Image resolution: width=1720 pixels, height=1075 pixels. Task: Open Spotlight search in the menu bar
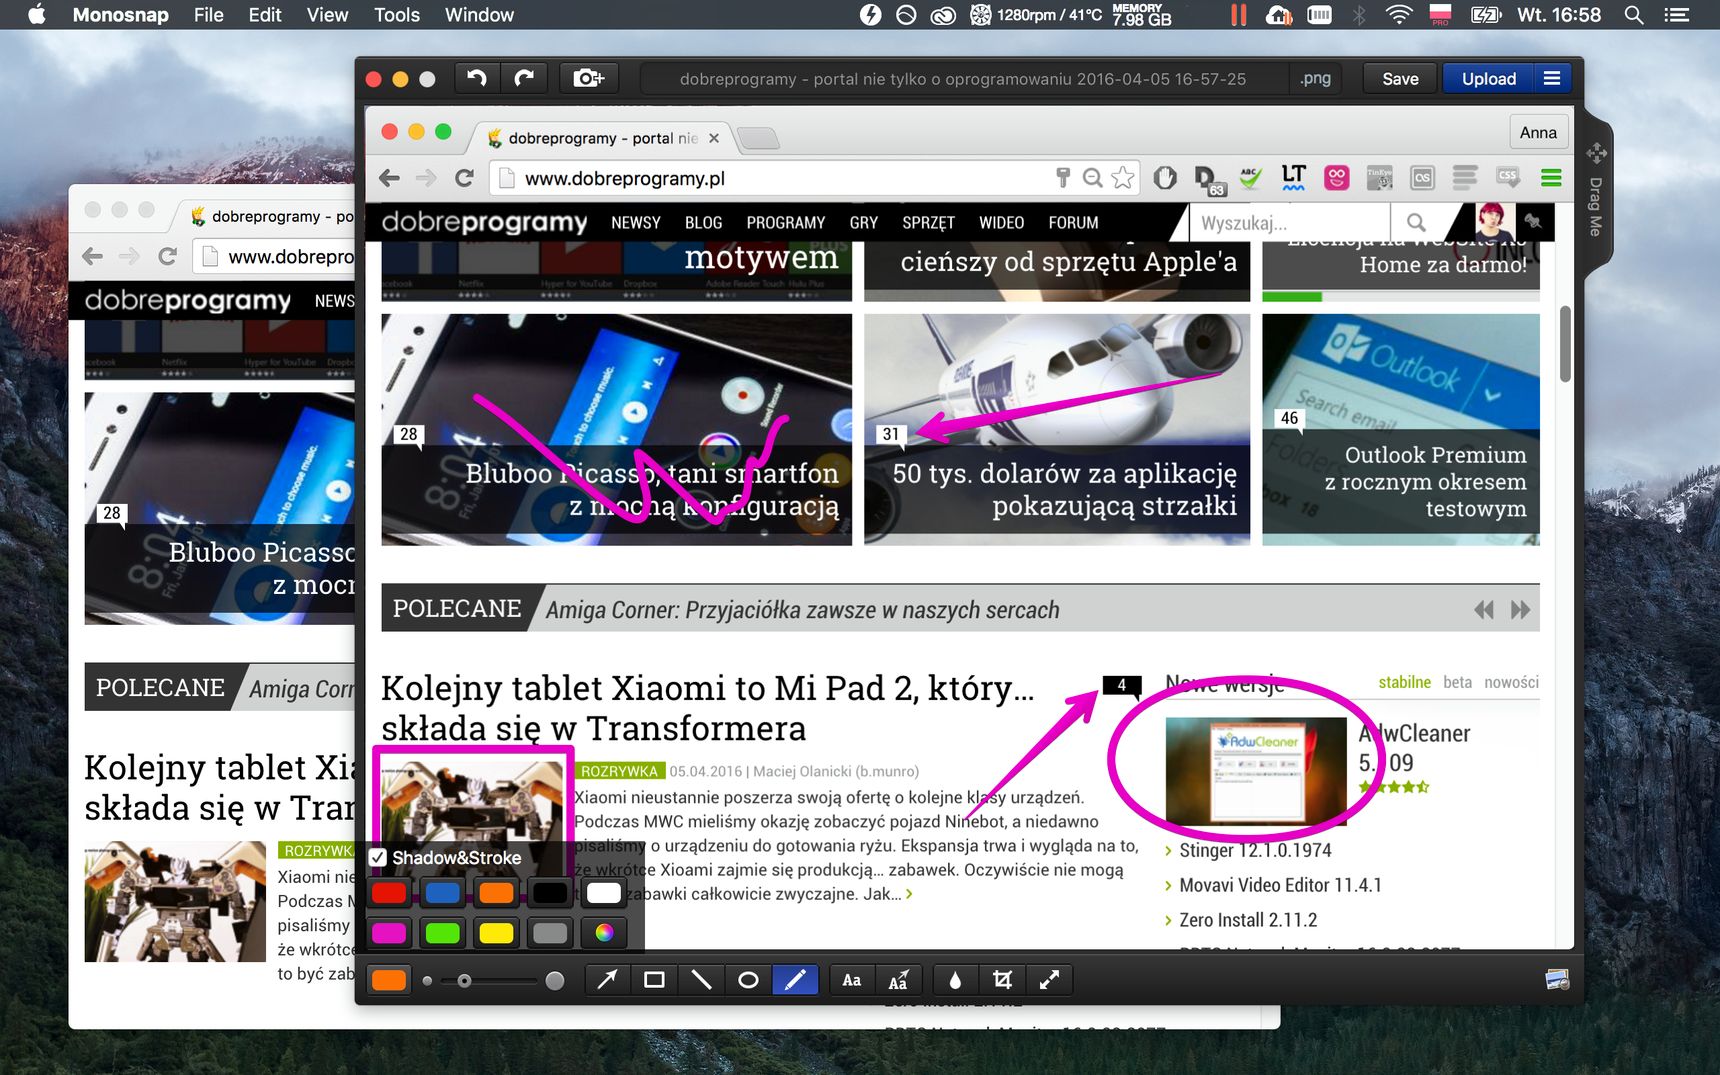pyautogui.click(x=1634, y=15)
